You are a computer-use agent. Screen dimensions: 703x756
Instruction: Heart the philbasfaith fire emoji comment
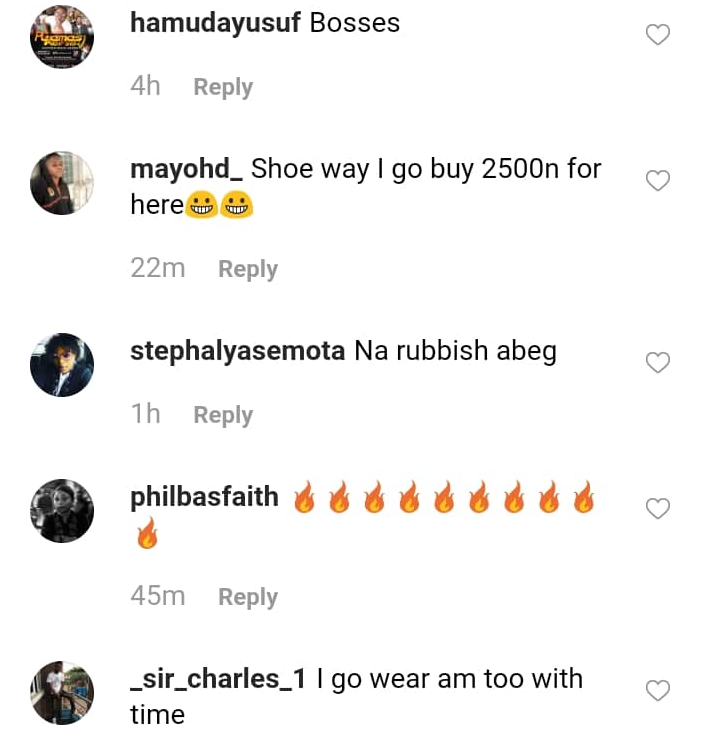pos(657,509)
